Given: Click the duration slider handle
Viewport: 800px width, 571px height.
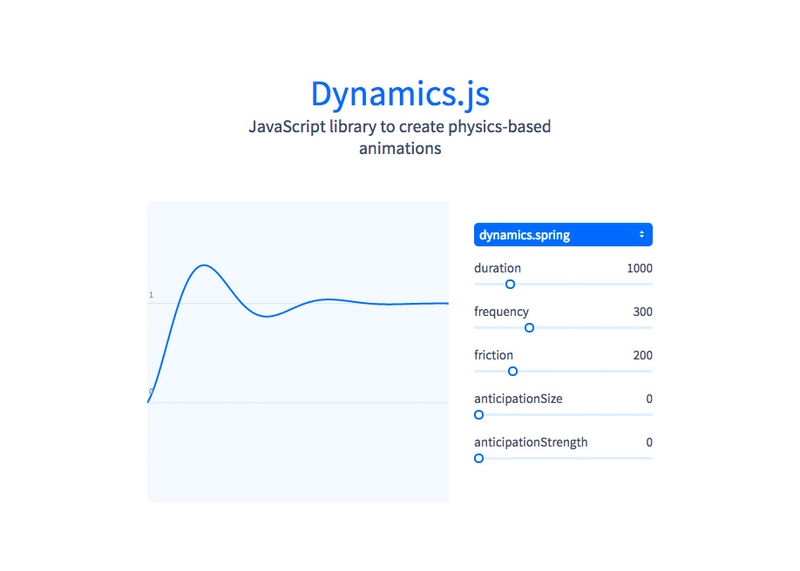Looking at the screenshot, I should [509, 284].
